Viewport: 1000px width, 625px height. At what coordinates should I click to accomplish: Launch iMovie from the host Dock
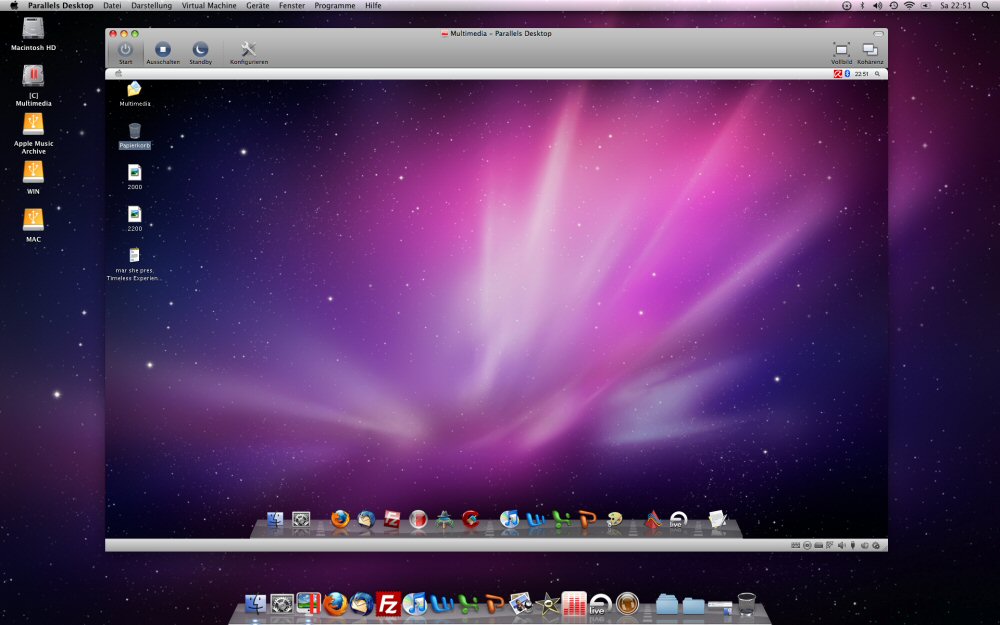click(x=547, y=604)
